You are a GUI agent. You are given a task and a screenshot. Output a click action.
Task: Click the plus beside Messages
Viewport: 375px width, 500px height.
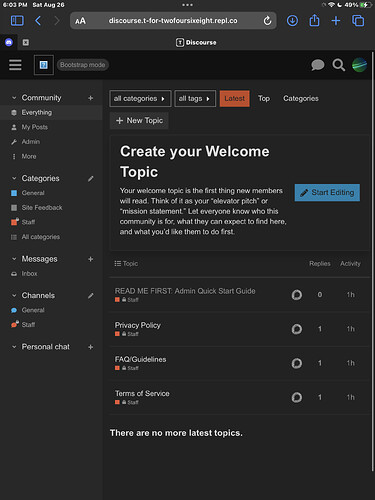coord(90,259)
